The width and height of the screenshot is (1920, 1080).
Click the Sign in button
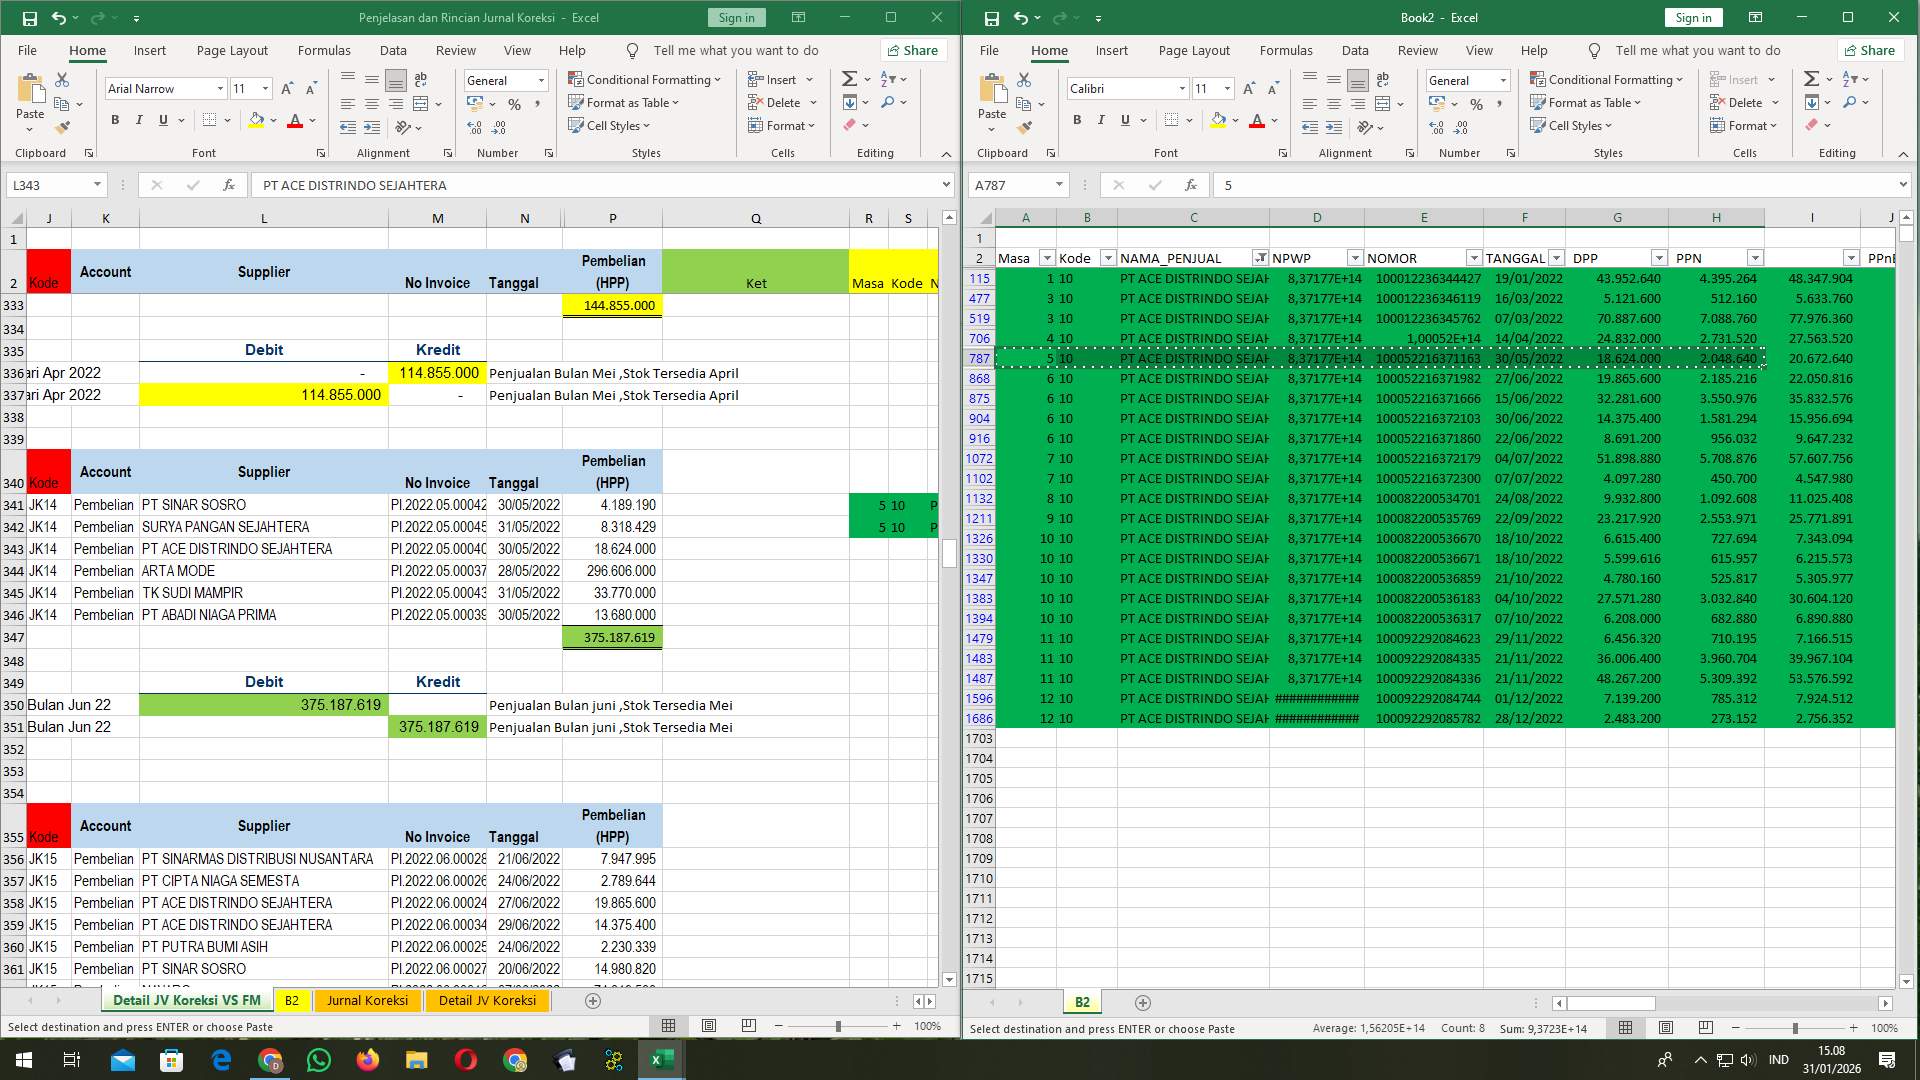pyautogui.click(x=735, y=17)
